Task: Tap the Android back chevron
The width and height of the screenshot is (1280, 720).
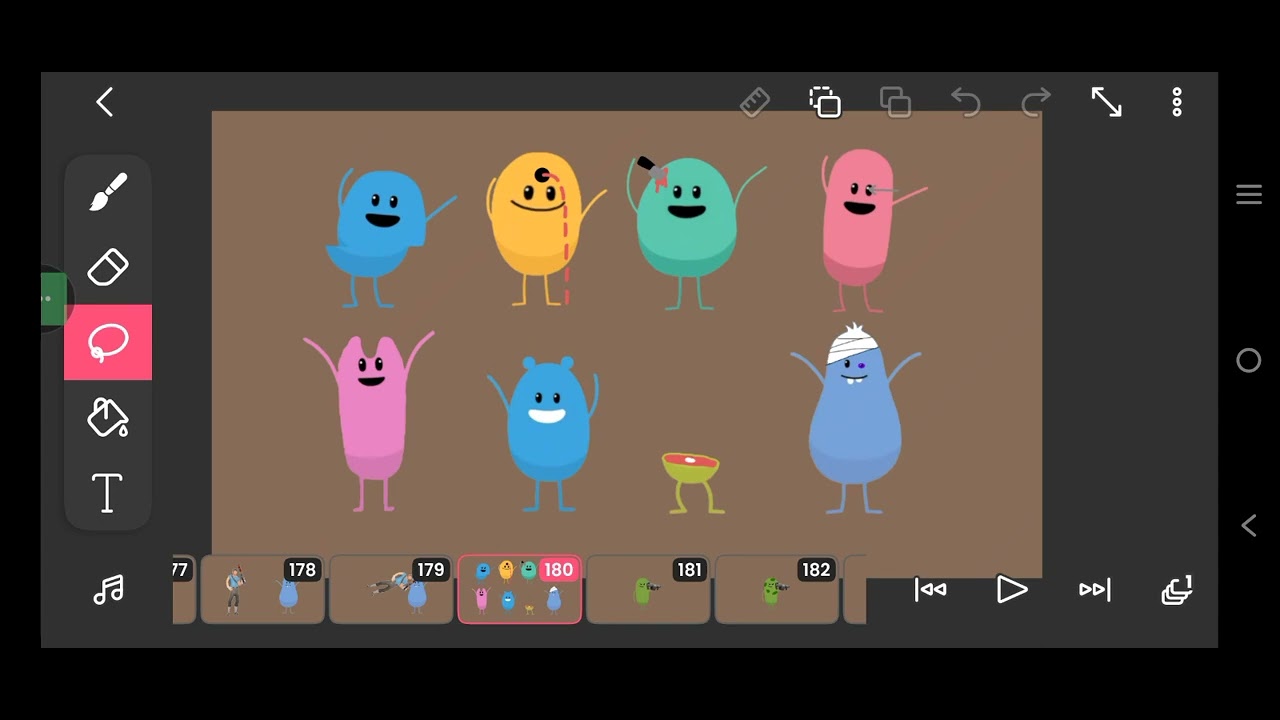Action: [x=1249, y=525]
